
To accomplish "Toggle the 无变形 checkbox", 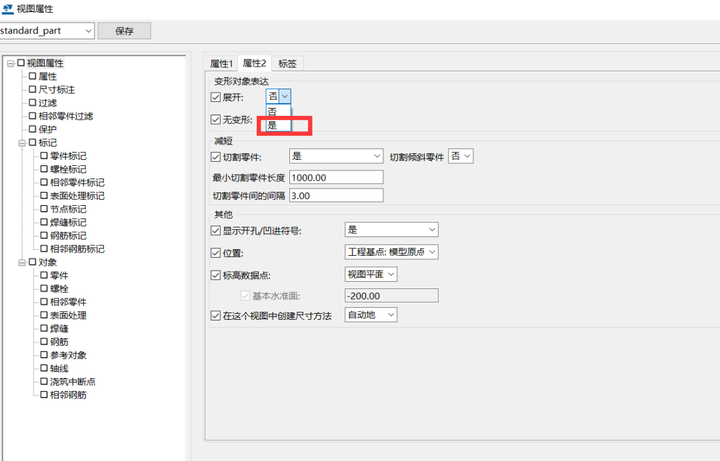I will coord(215,120).
